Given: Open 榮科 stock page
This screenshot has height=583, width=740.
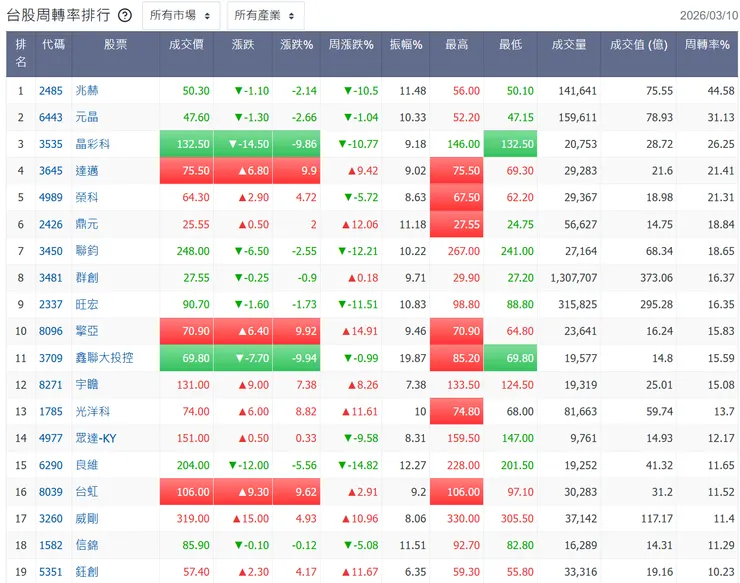Looking at the screenshot, I should click(87, 197).
